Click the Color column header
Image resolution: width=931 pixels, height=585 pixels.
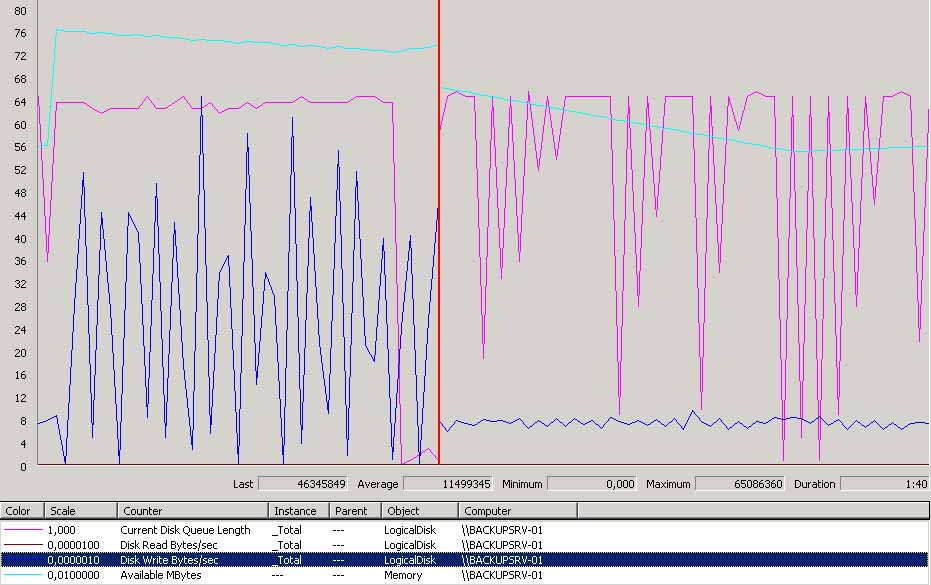[22, 511]
